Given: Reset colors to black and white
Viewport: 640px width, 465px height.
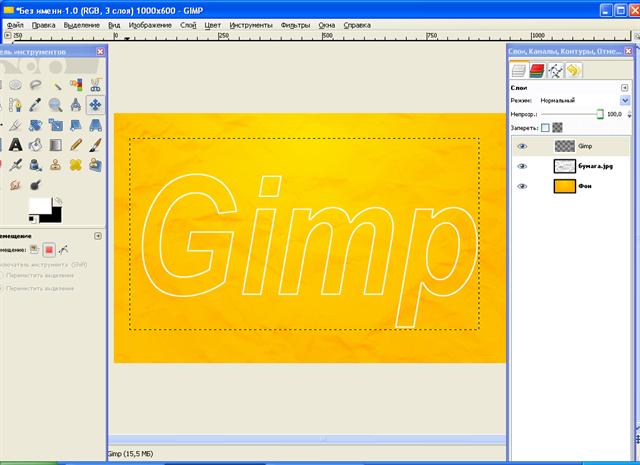Looking at the screenshot, I should coord(32,220).
